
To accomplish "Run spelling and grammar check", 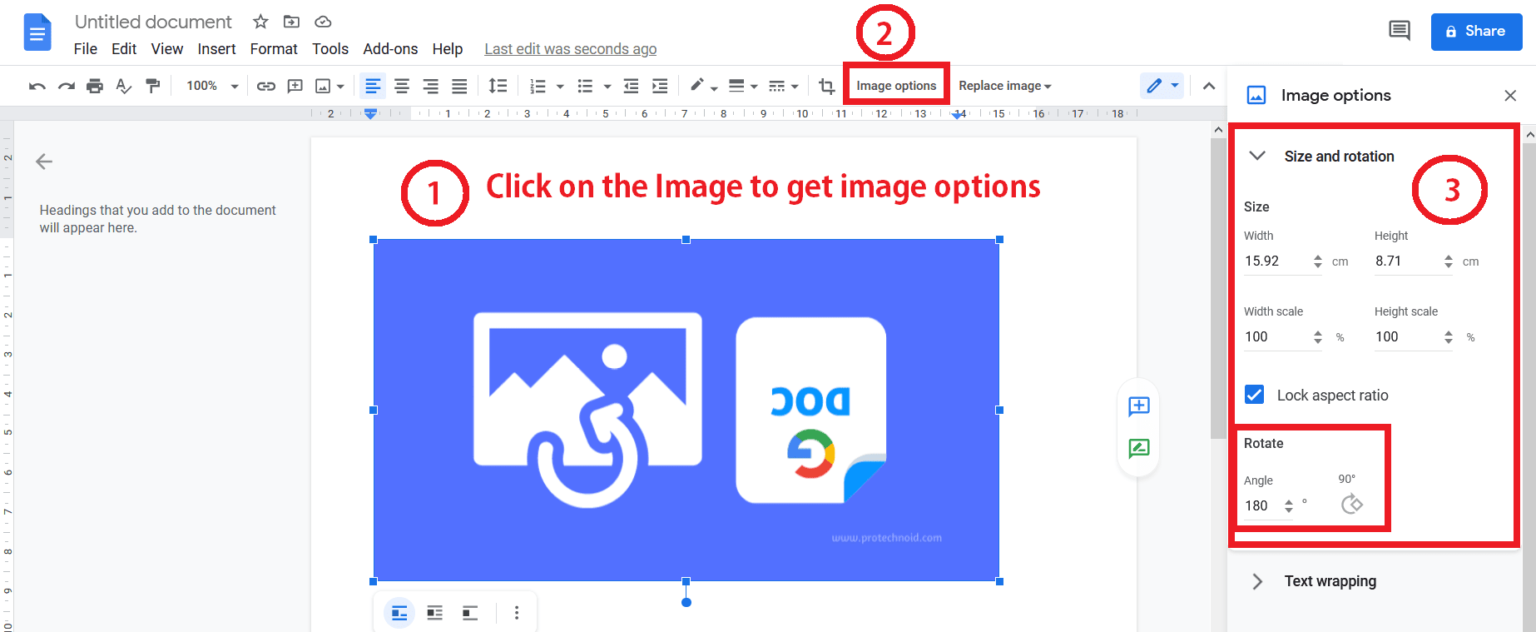I will (x=123, y=86).
